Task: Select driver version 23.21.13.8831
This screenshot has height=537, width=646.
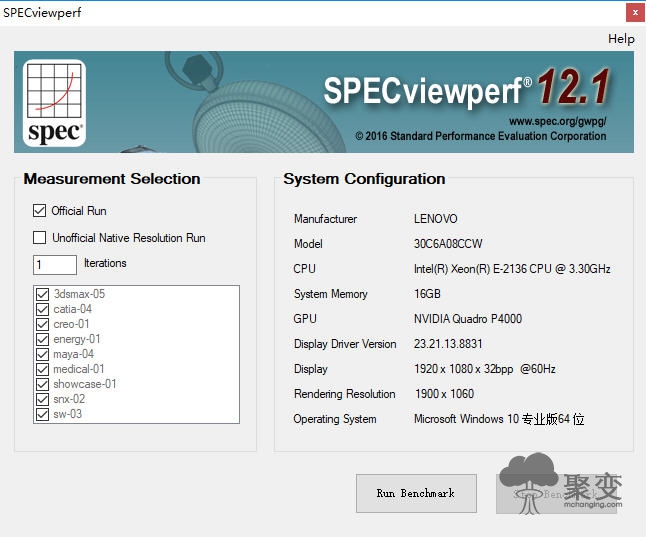Action: coord(448,344)
